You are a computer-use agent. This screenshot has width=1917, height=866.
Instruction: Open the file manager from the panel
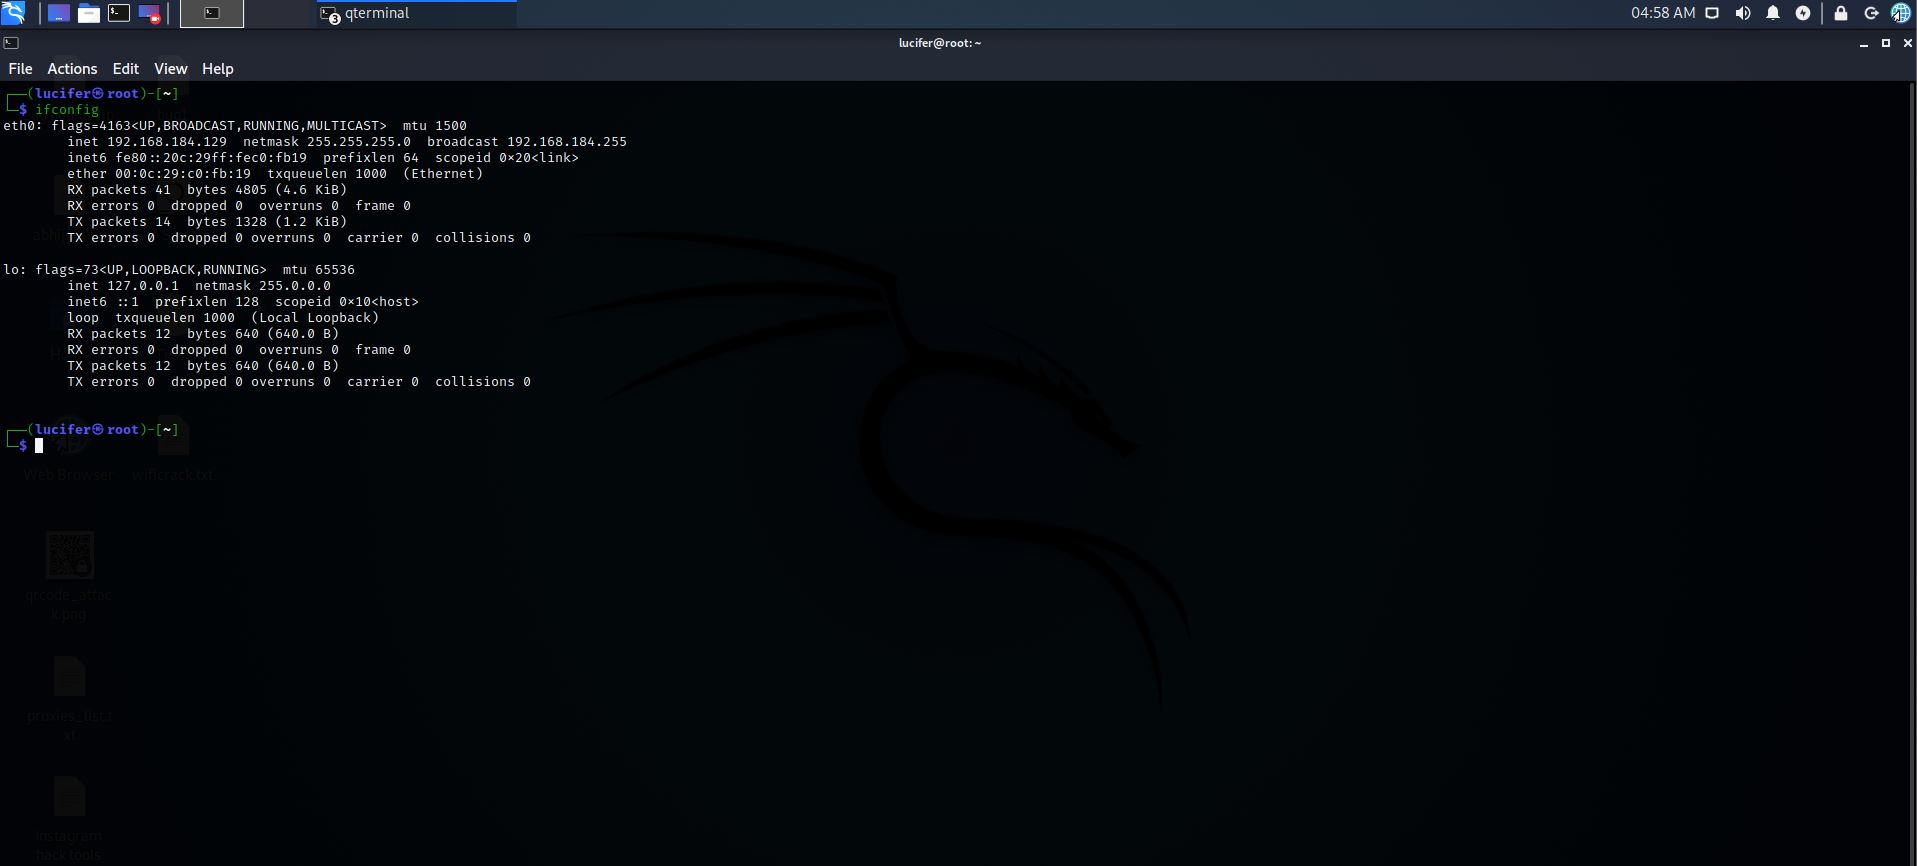click(88, 13)
